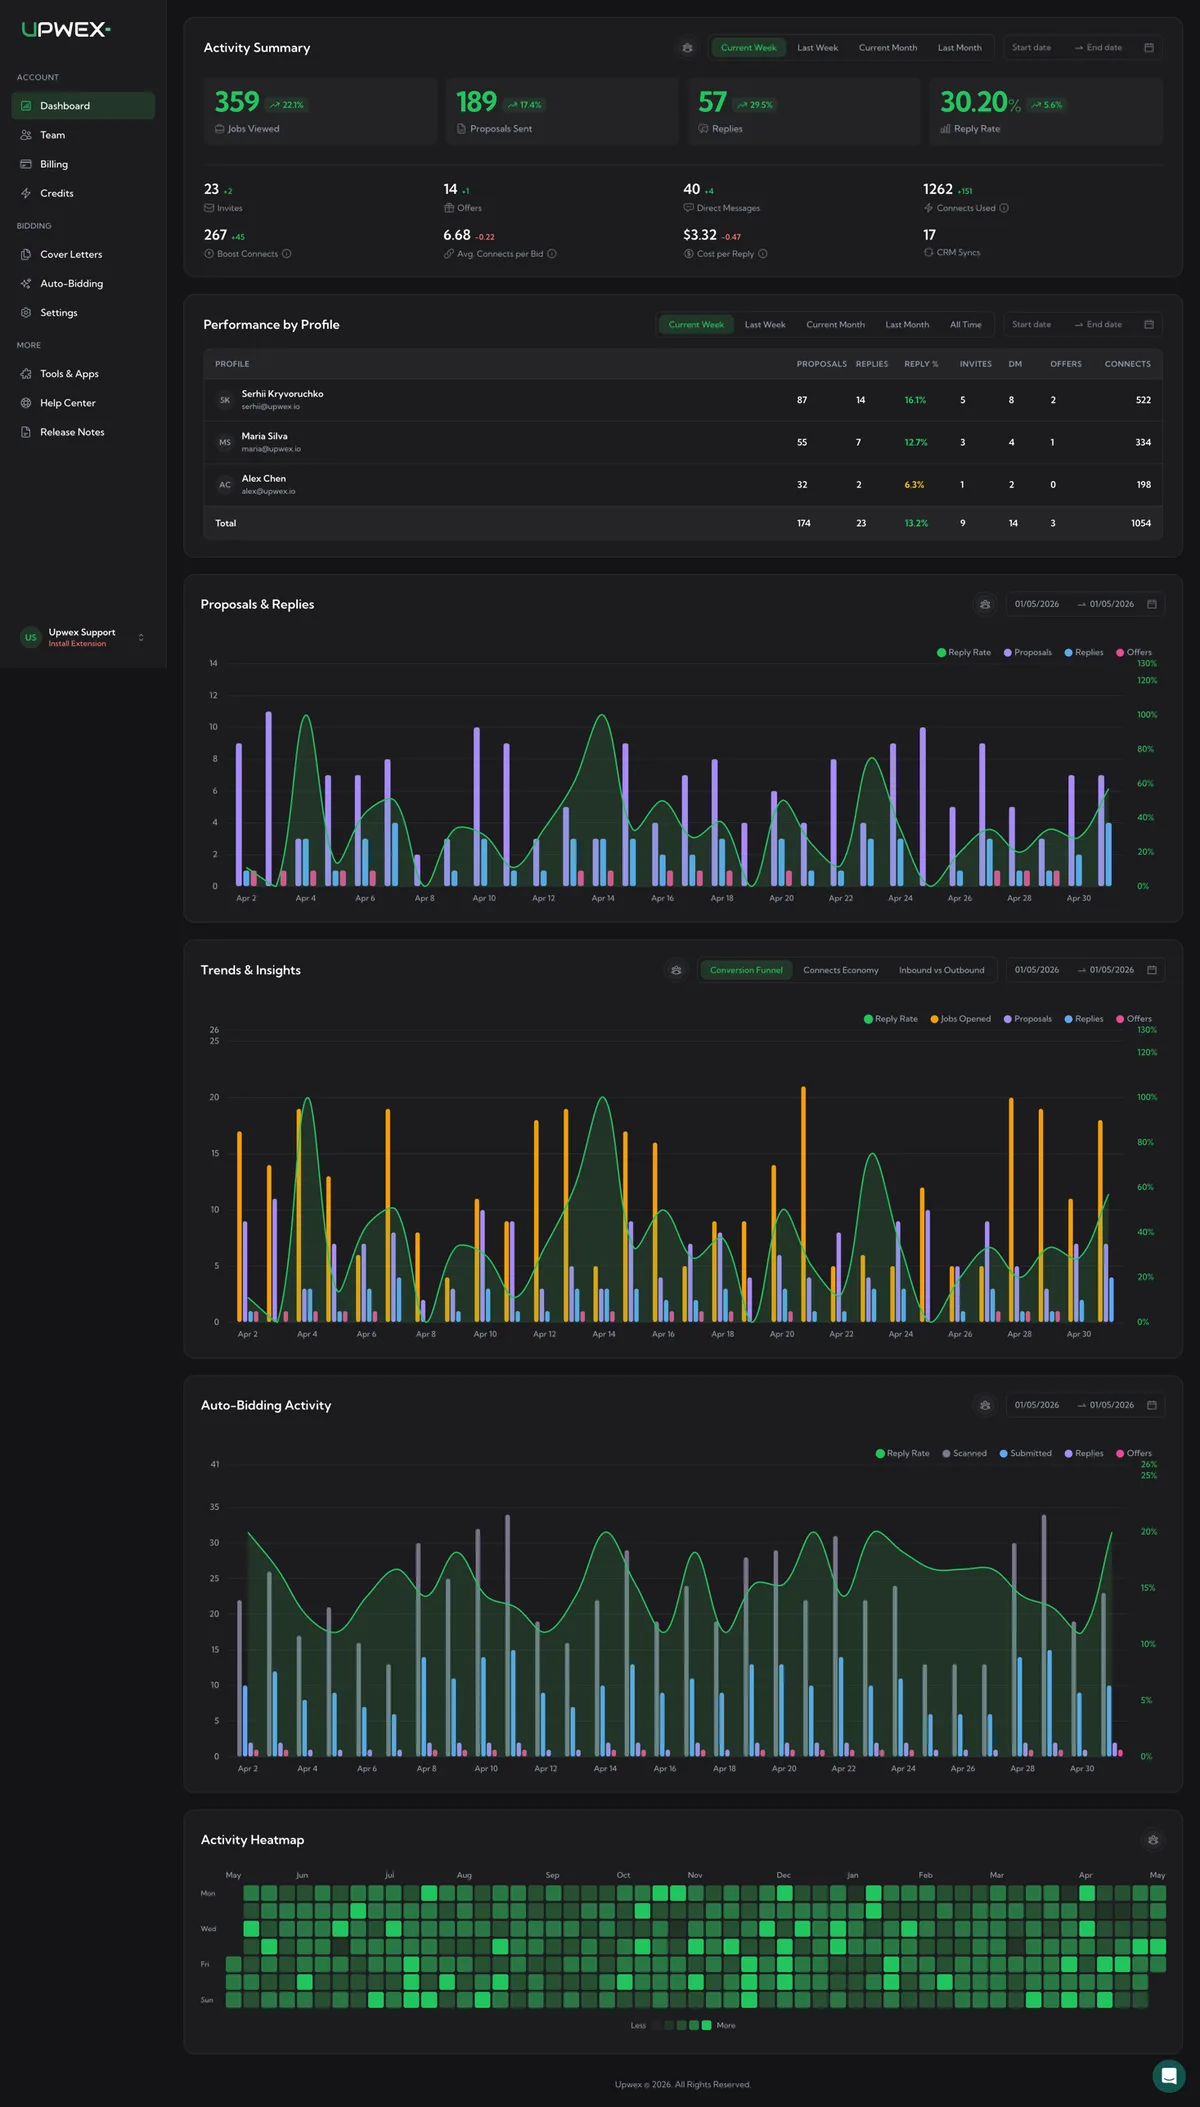Select Current Week in Performance by Profile
This screenshot has height=2107, width=1200.
[x=696, y=324]
